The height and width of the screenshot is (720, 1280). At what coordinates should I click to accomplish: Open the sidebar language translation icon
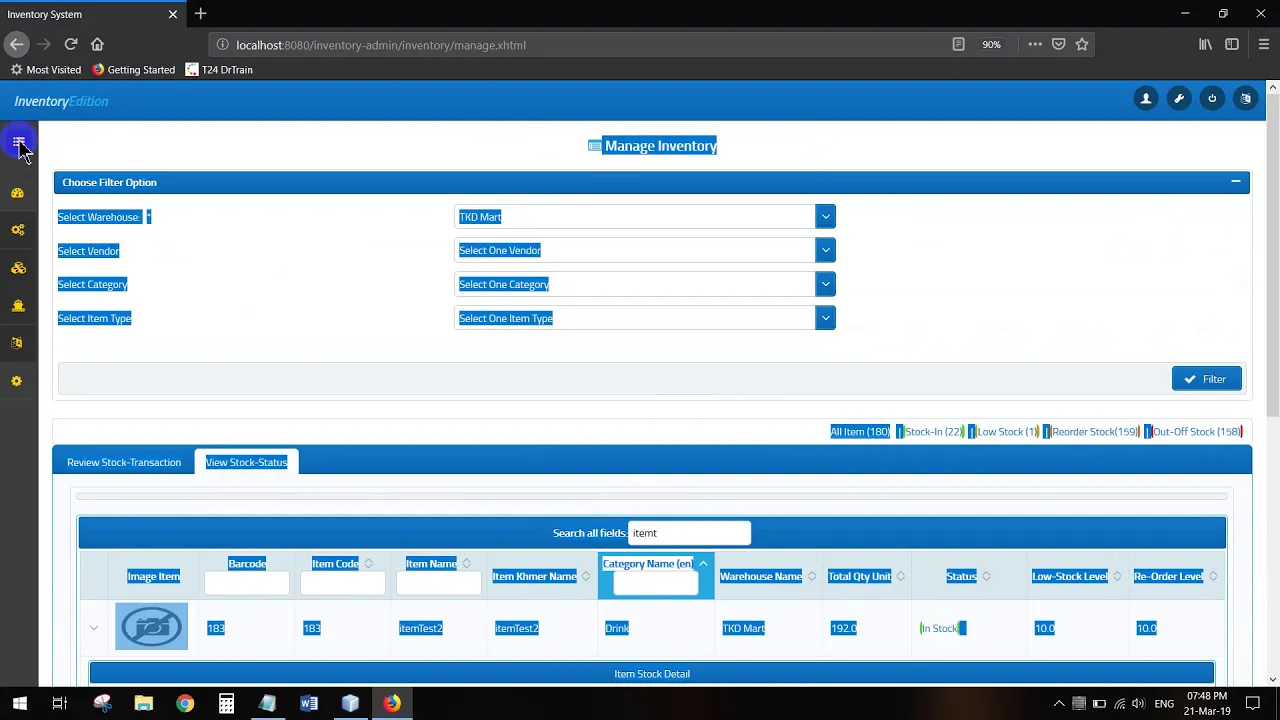coord(17,343)
